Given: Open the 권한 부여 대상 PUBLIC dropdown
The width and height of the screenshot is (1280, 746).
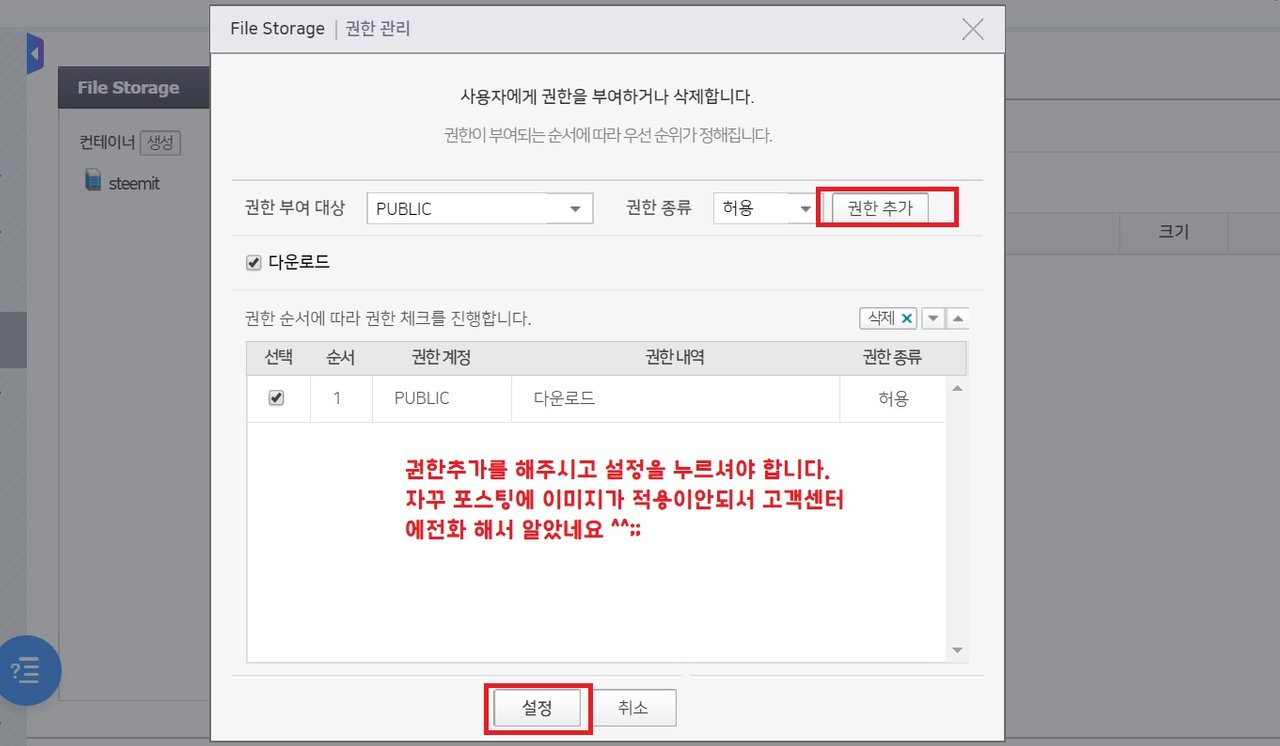Looking at the screenshot, I should 480,209.
